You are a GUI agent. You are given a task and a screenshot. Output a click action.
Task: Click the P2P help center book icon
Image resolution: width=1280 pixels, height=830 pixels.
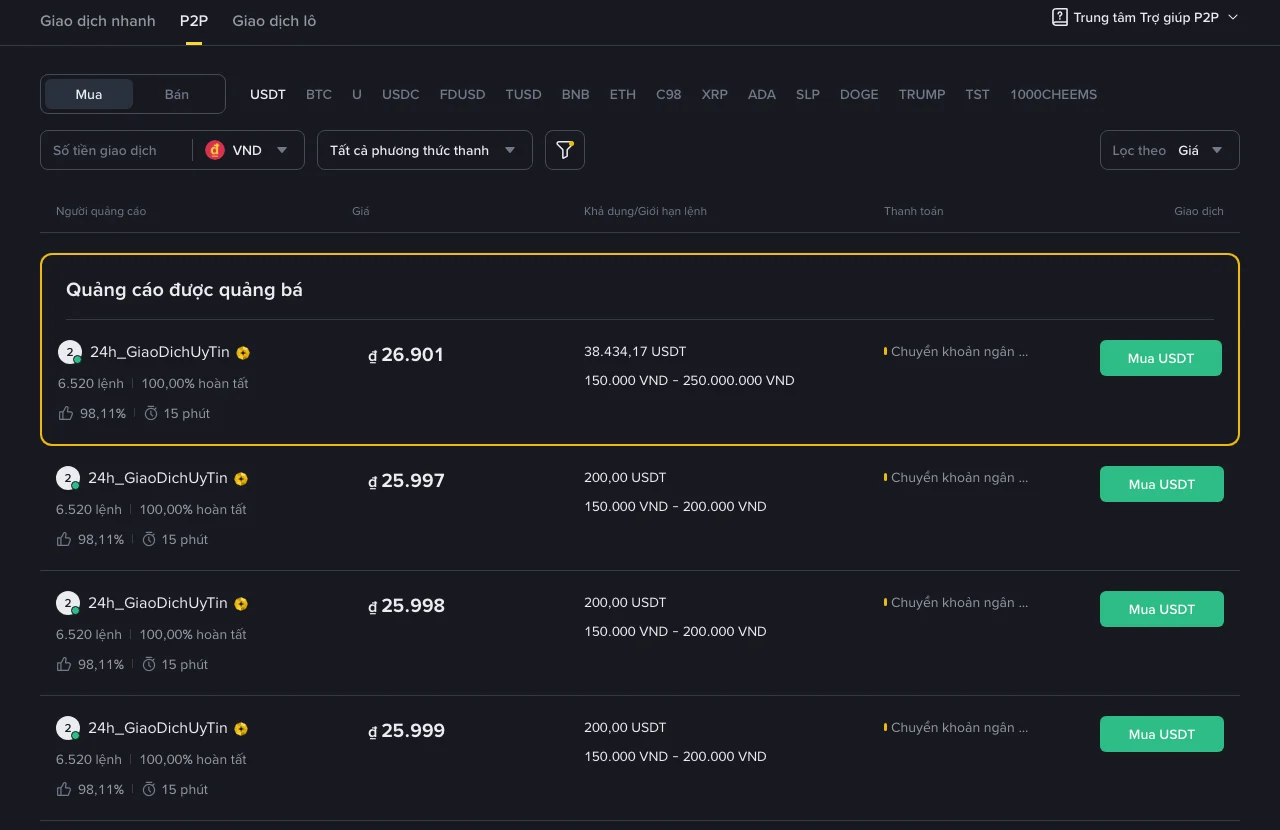1060,17
